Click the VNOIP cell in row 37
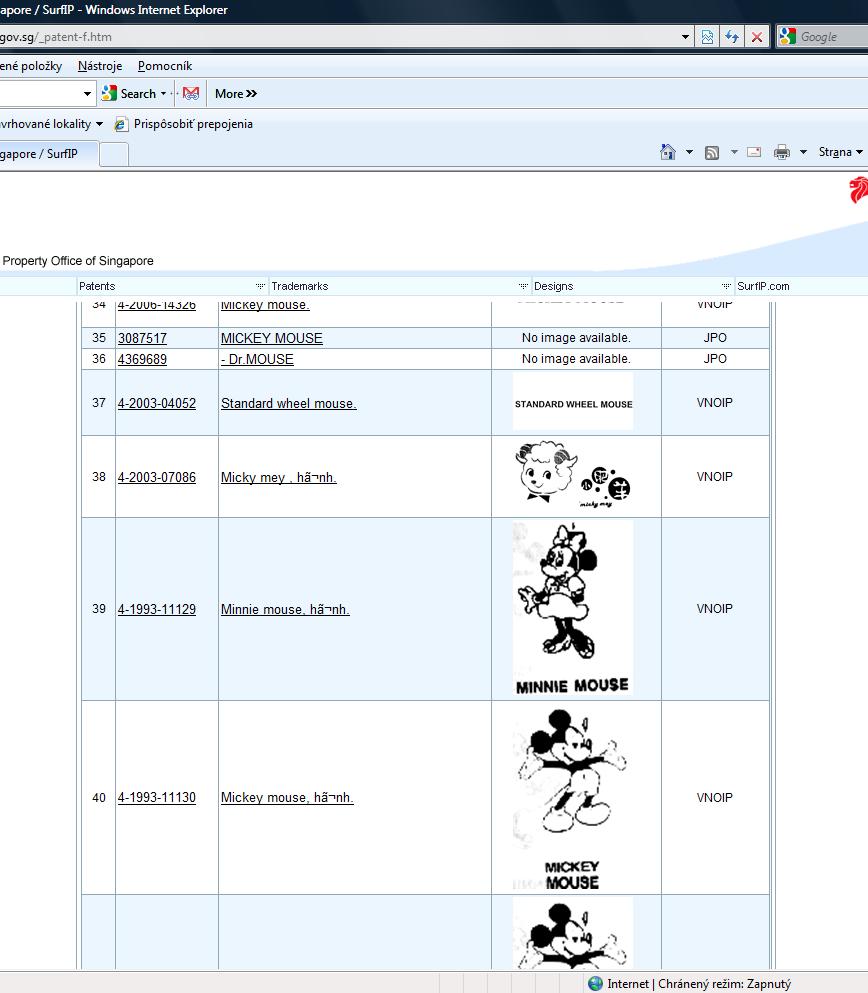Image resolution: width=868 pixels, height=993 pixels. click(x=715, y=403)
